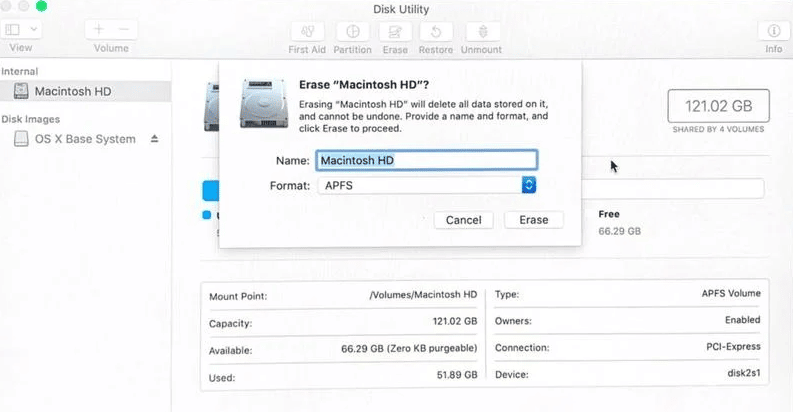
Task: Select OS X Base System in sidebar
Action: pos(85,139)
